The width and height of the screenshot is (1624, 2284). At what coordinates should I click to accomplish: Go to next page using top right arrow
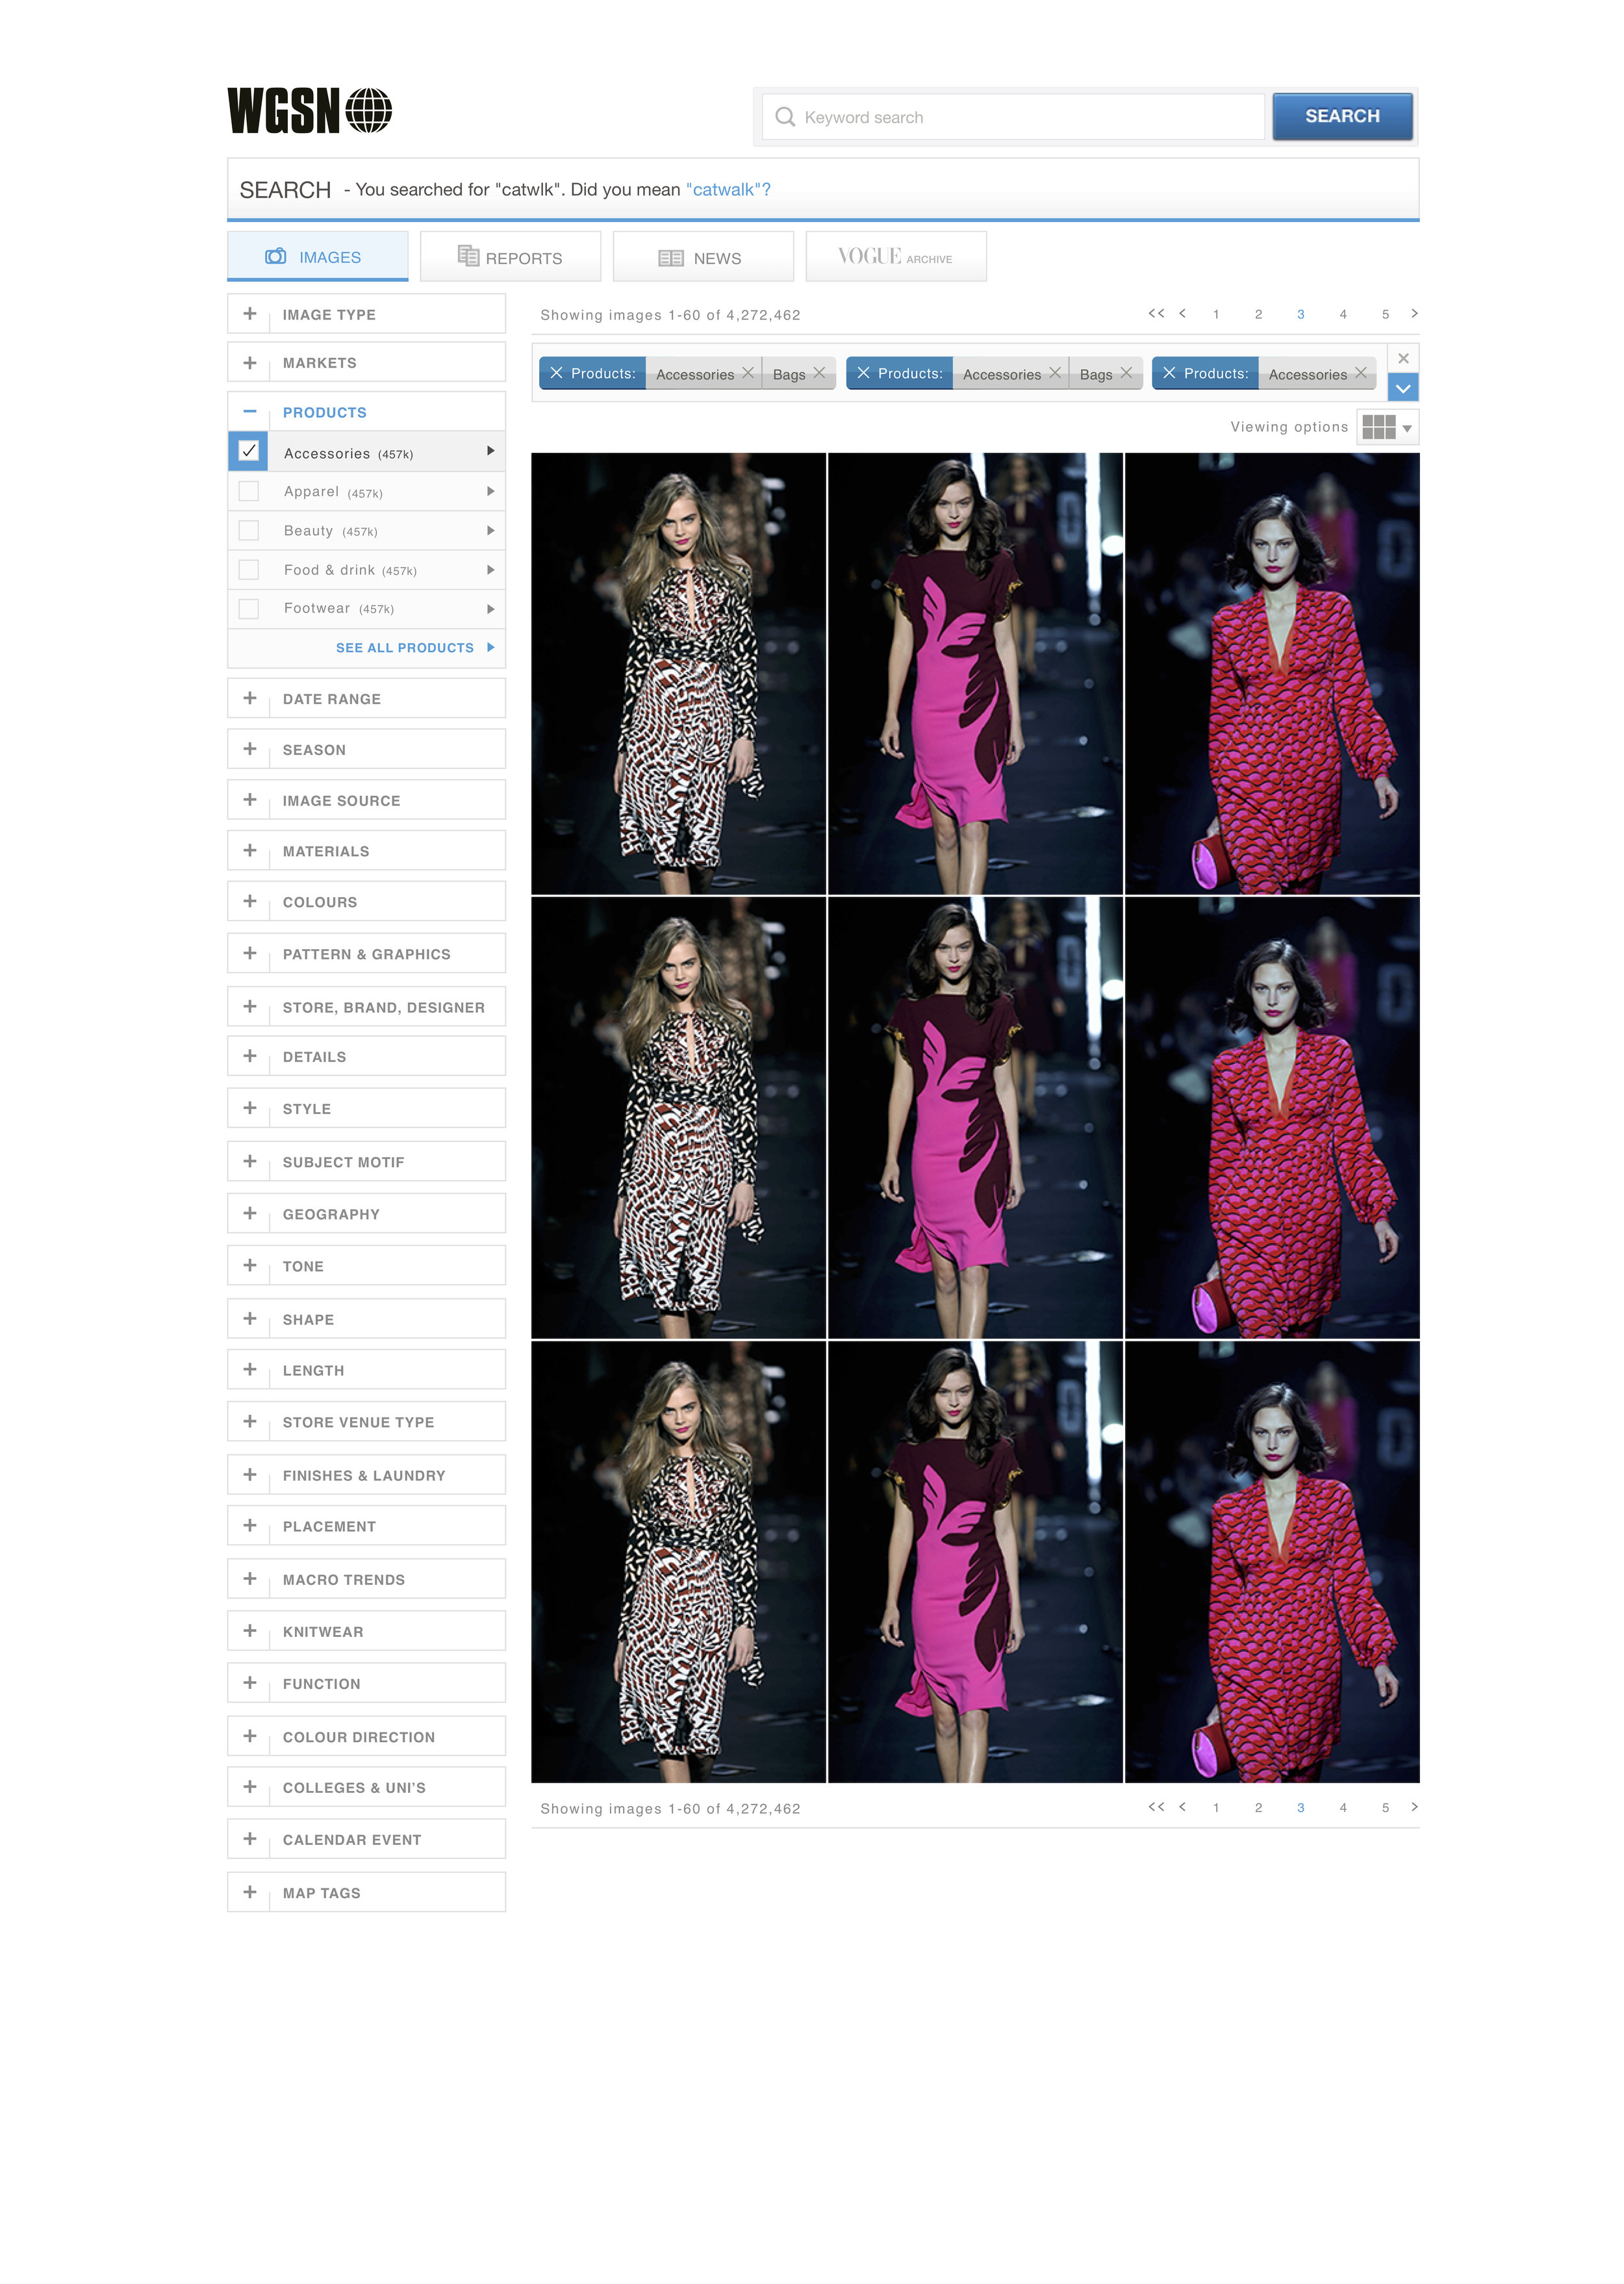pos(1414,313)
